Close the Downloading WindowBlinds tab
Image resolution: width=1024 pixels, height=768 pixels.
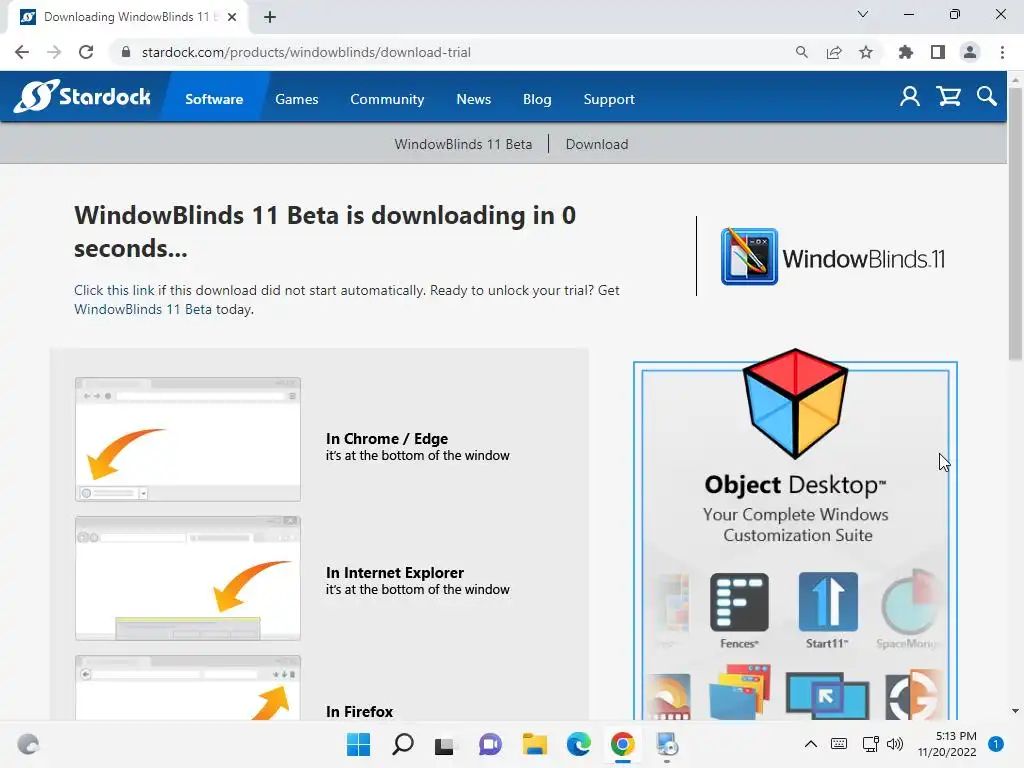[232, 17]
